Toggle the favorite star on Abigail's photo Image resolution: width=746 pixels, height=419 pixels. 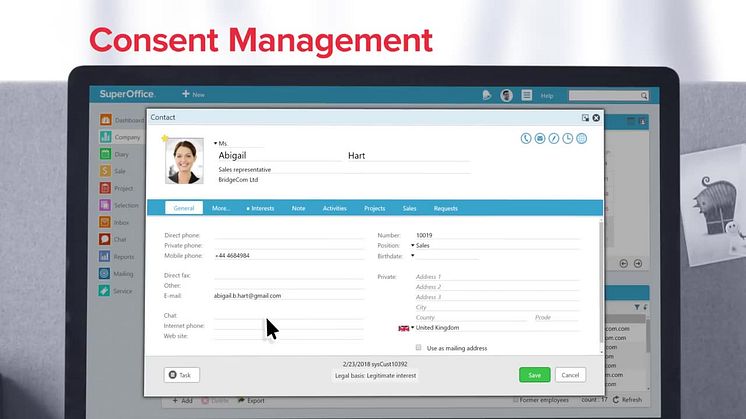(x=165, y=138)
